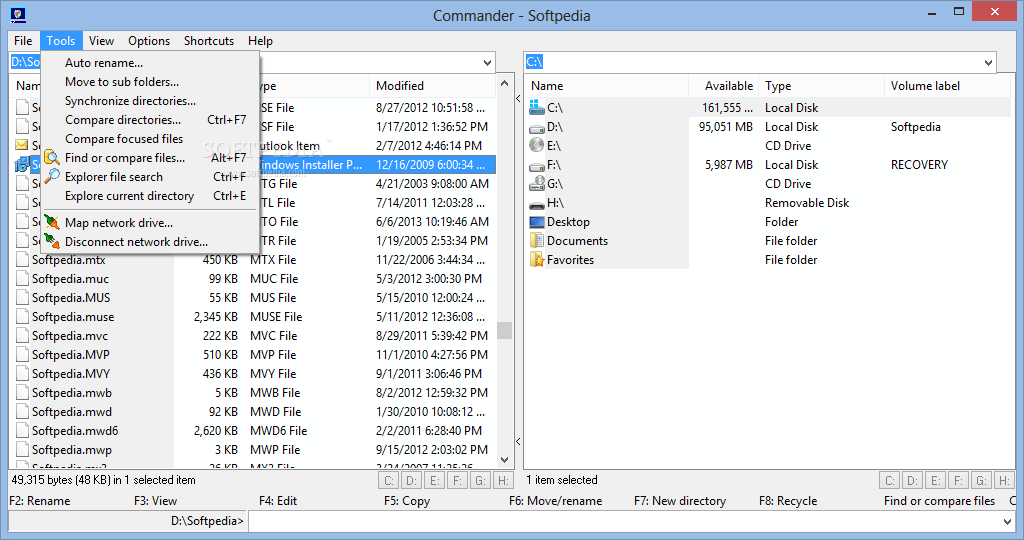Click file icon of Softpedia.mwp
The image size is (1024, 540).
click(x=22, y=450)
